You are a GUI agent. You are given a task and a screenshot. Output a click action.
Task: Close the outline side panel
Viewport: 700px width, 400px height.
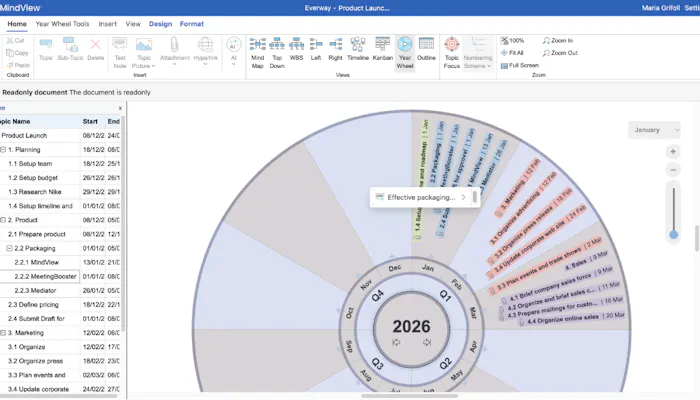tap(120, 108)
